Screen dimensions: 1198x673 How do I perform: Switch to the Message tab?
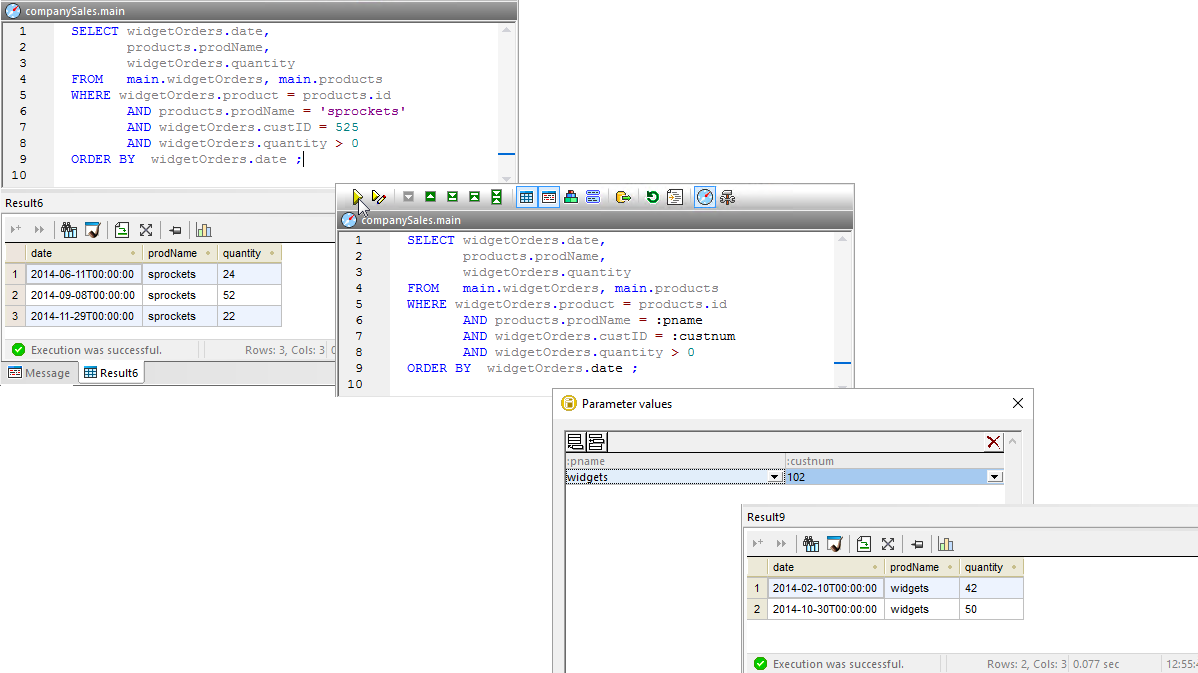click(x=39, y=373)
